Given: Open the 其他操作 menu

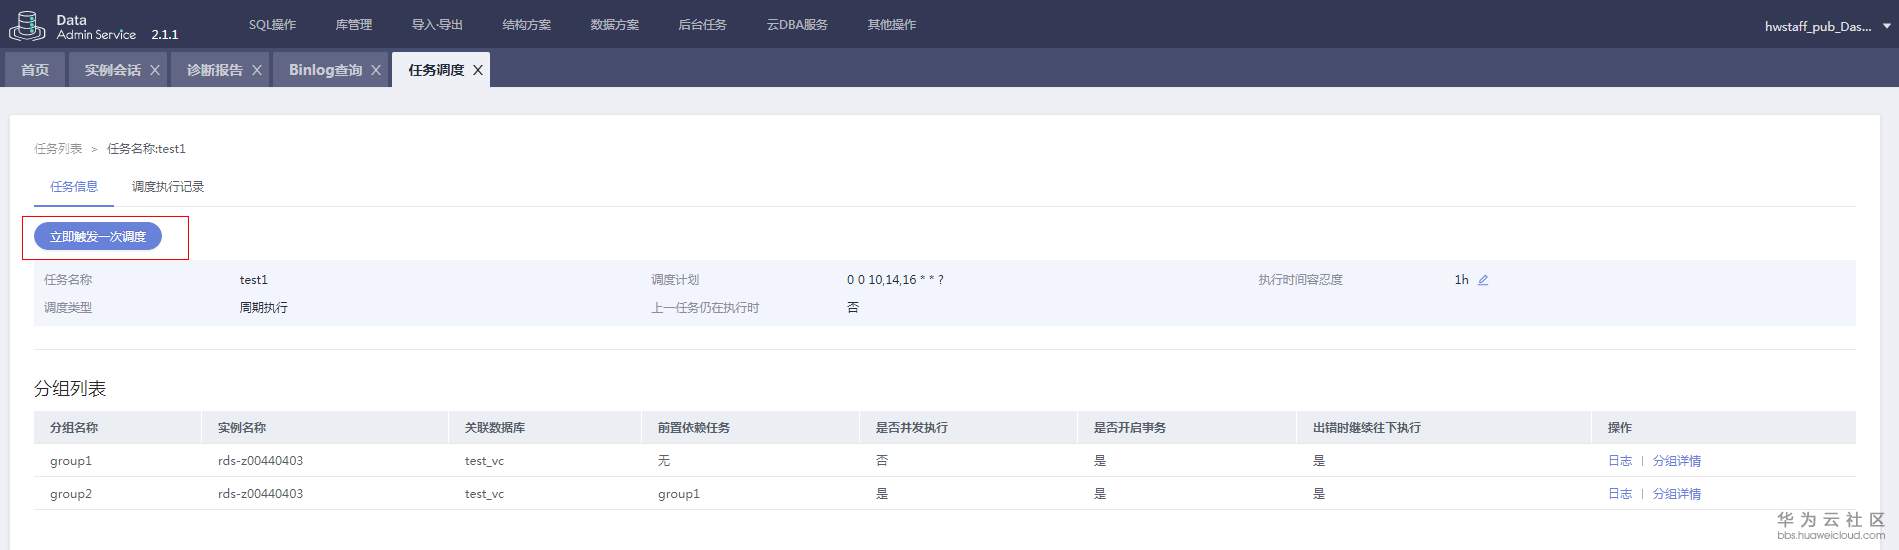Looking at the screenshot, I should (891, 25).
